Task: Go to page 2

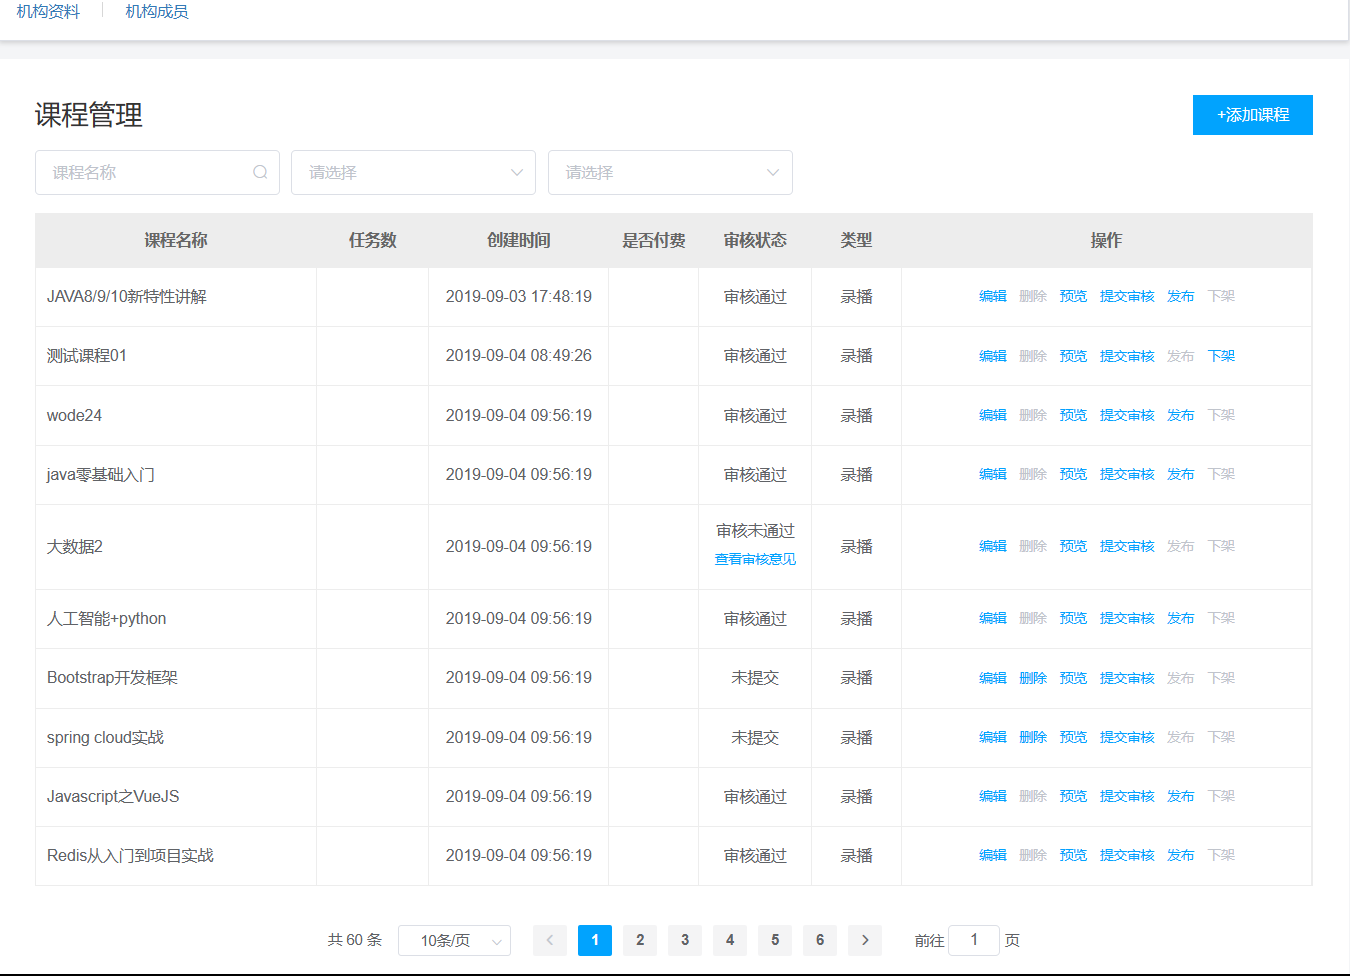Action: (x=640, y=940)
